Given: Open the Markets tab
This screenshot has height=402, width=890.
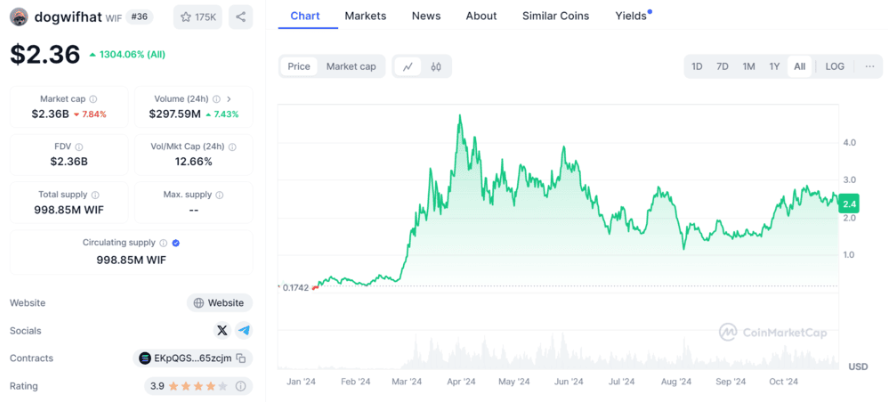Looking at the screenshot, I should point(365,16).
